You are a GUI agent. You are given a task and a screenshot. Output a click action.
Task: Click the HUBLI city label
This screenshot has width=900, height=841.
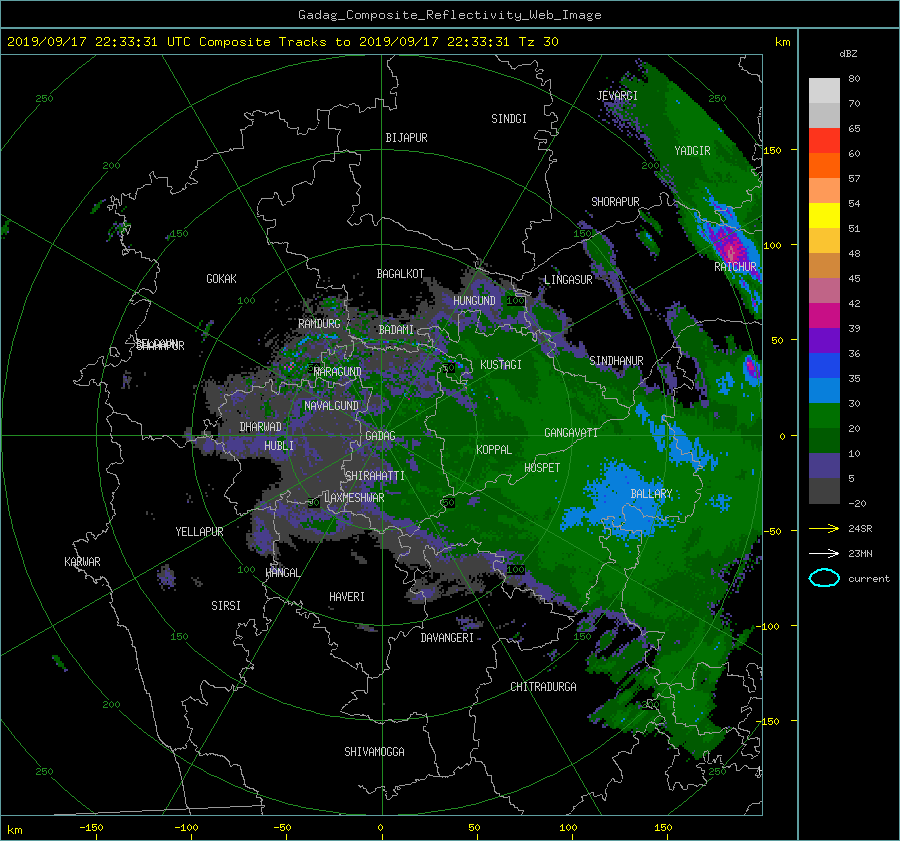tap(279, 445)
